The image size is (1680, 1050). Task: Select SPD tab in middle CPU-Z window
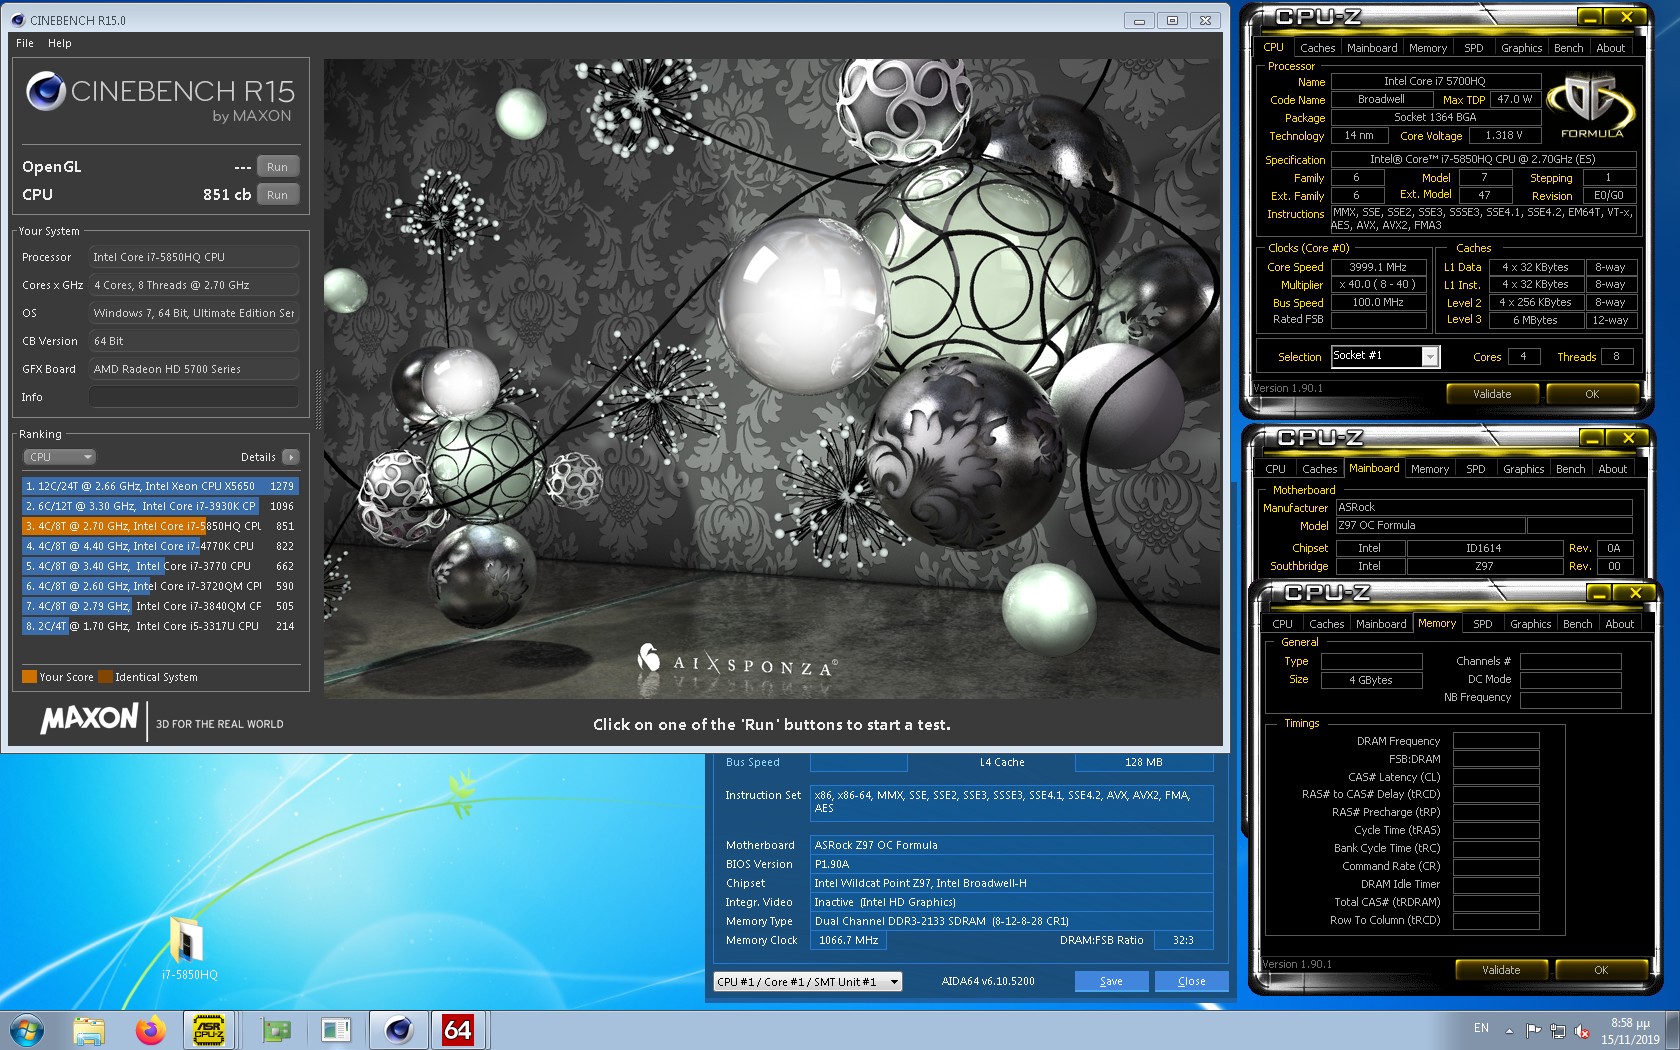click(x=1475, y=469)
